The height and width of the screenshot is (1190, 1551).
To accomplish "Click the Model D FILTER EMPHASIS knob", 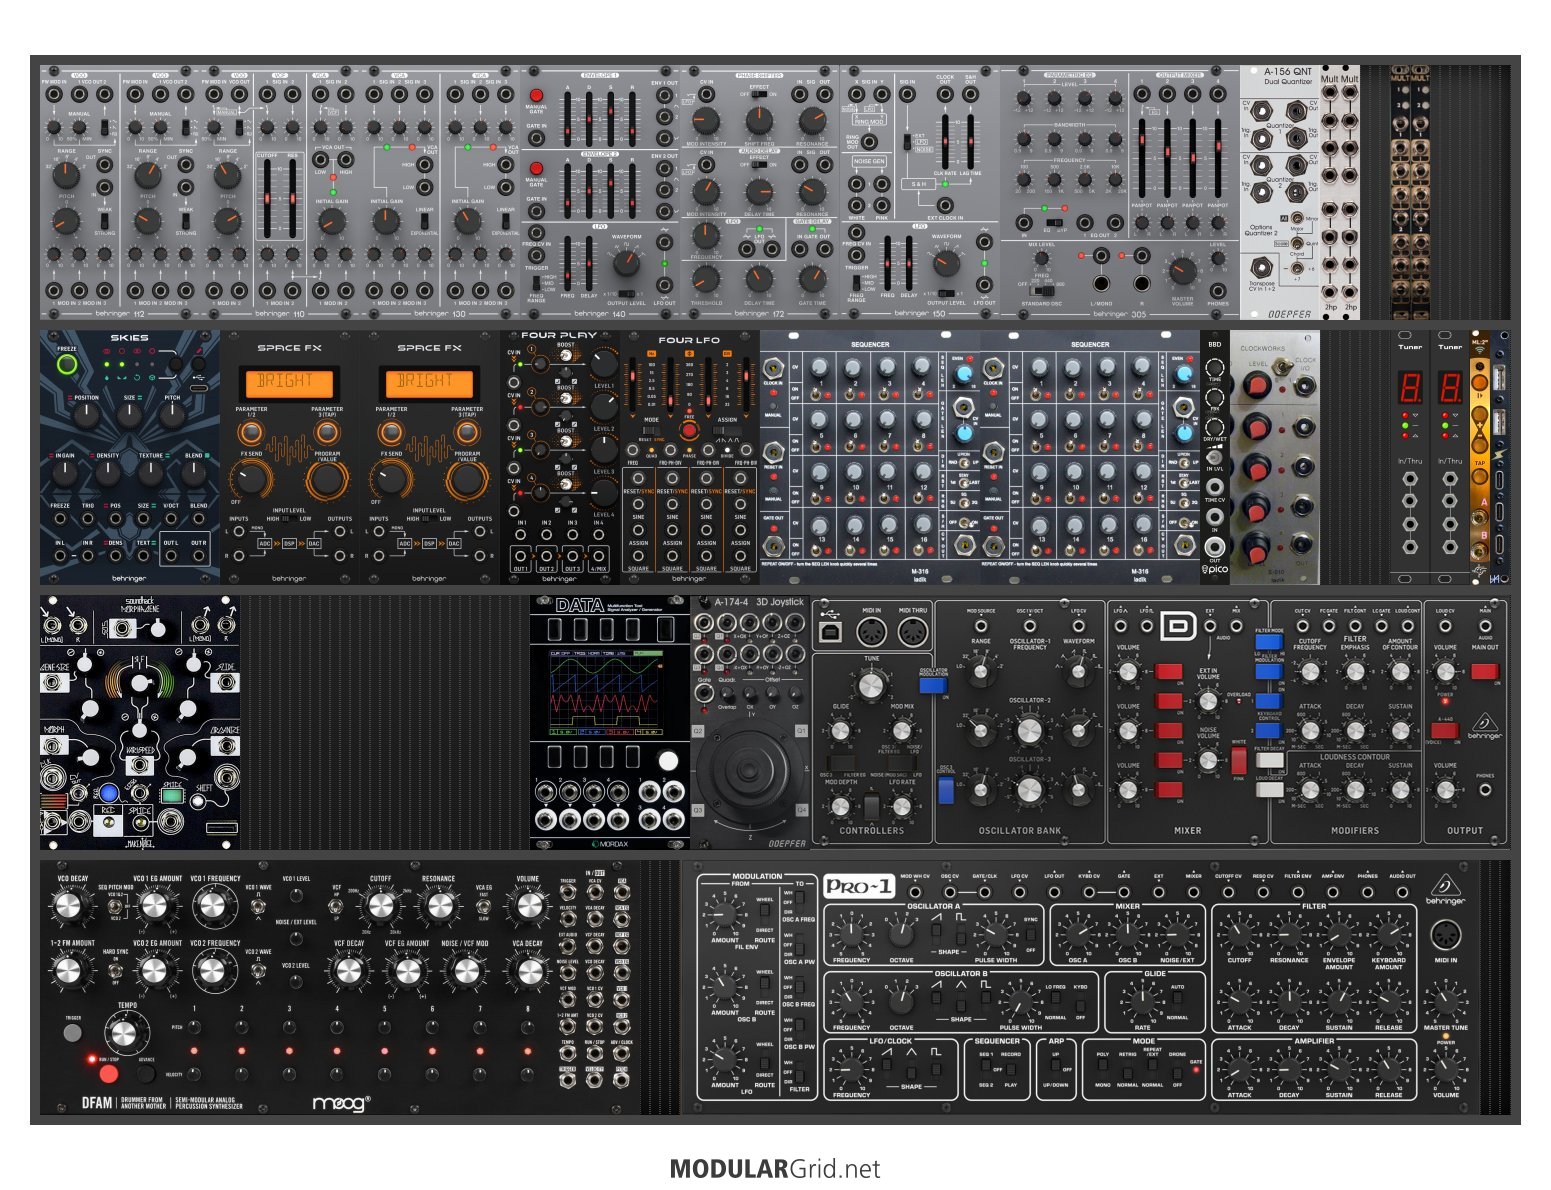I will [x=1355, y=672].
